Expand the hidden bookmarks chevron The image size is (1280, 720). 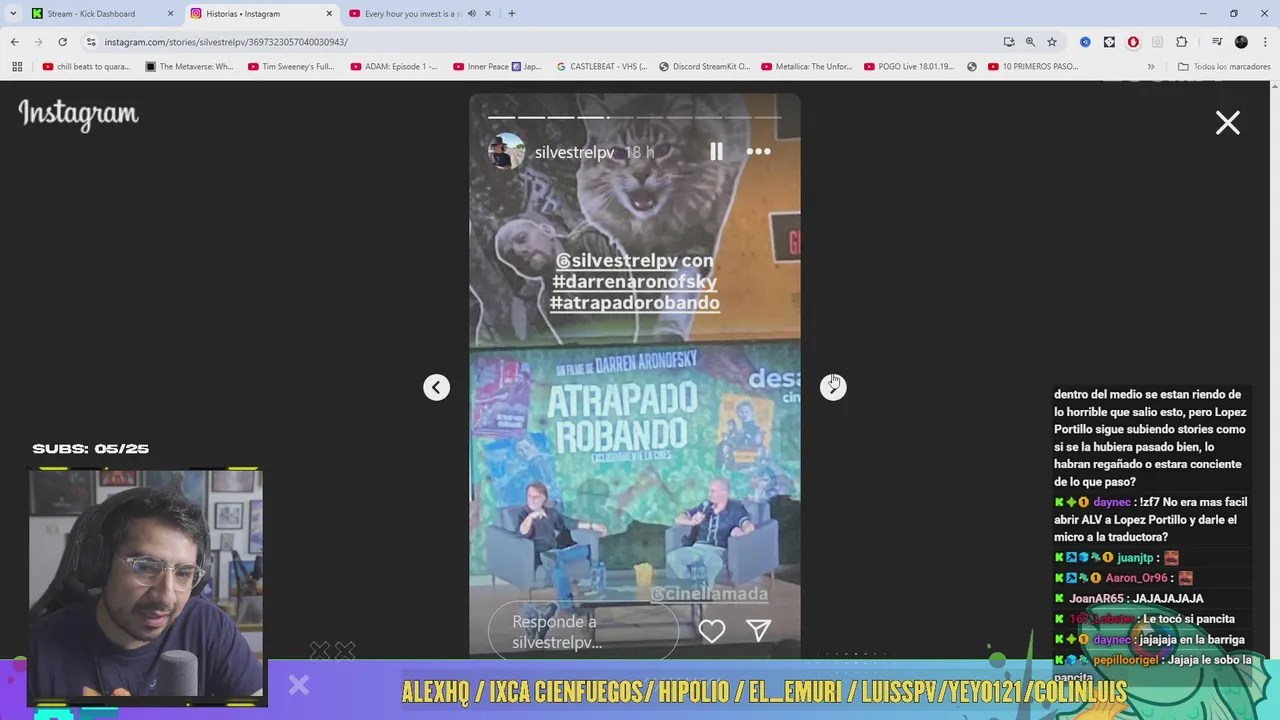coord(1151,67)
